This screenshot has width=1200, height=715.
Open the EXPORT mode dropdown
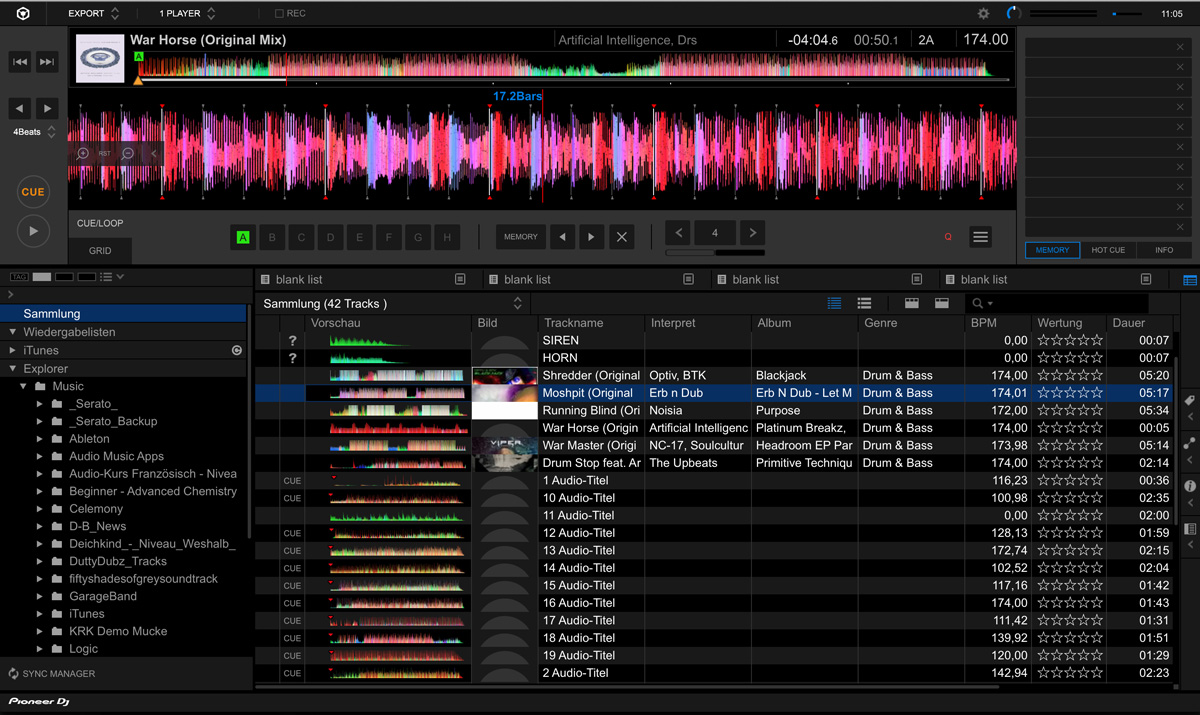click(x=93, y=14)
